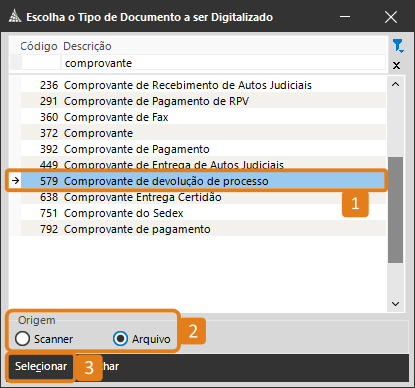Select row 751 Comprovante do Sedex
The height and width of the screenshot is (388, 415).
tap(203, 213)
